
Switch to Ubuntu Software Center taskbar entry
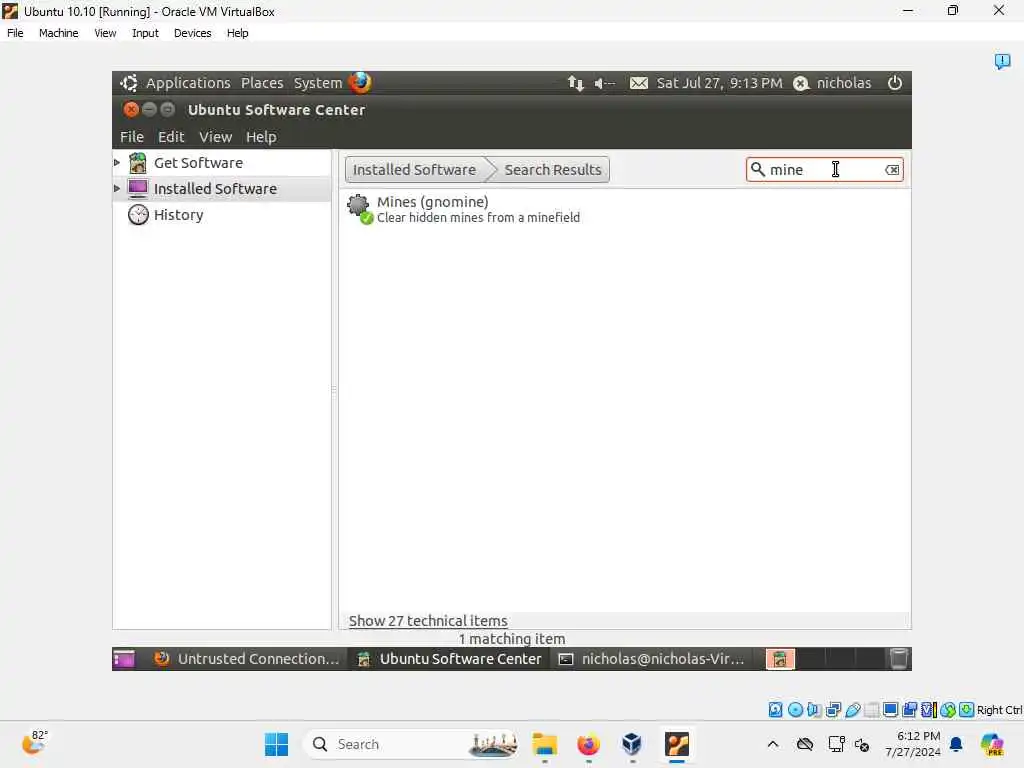point(449,659)
